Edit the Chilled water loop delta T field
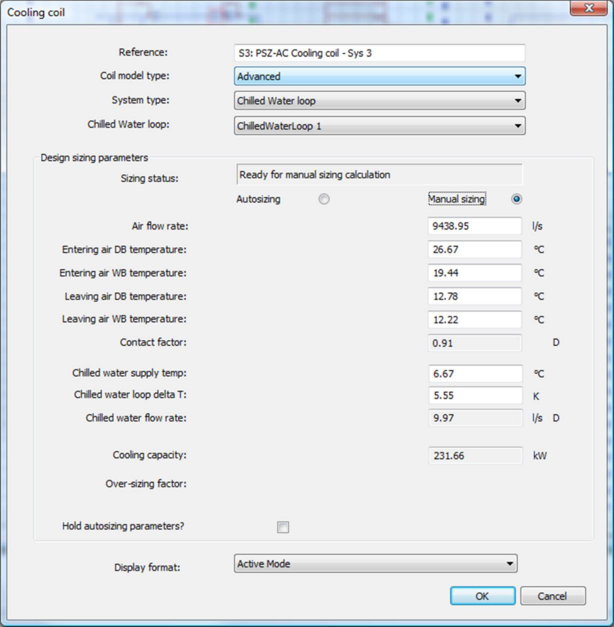Screen dimensions: 614x627 click(475, 396)
